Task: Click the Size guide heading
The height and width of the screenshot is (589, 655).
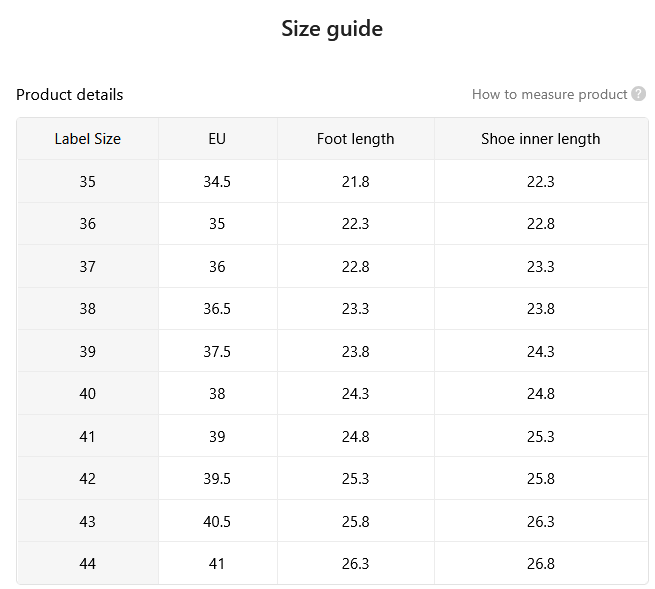Action: tap(332, 29)
